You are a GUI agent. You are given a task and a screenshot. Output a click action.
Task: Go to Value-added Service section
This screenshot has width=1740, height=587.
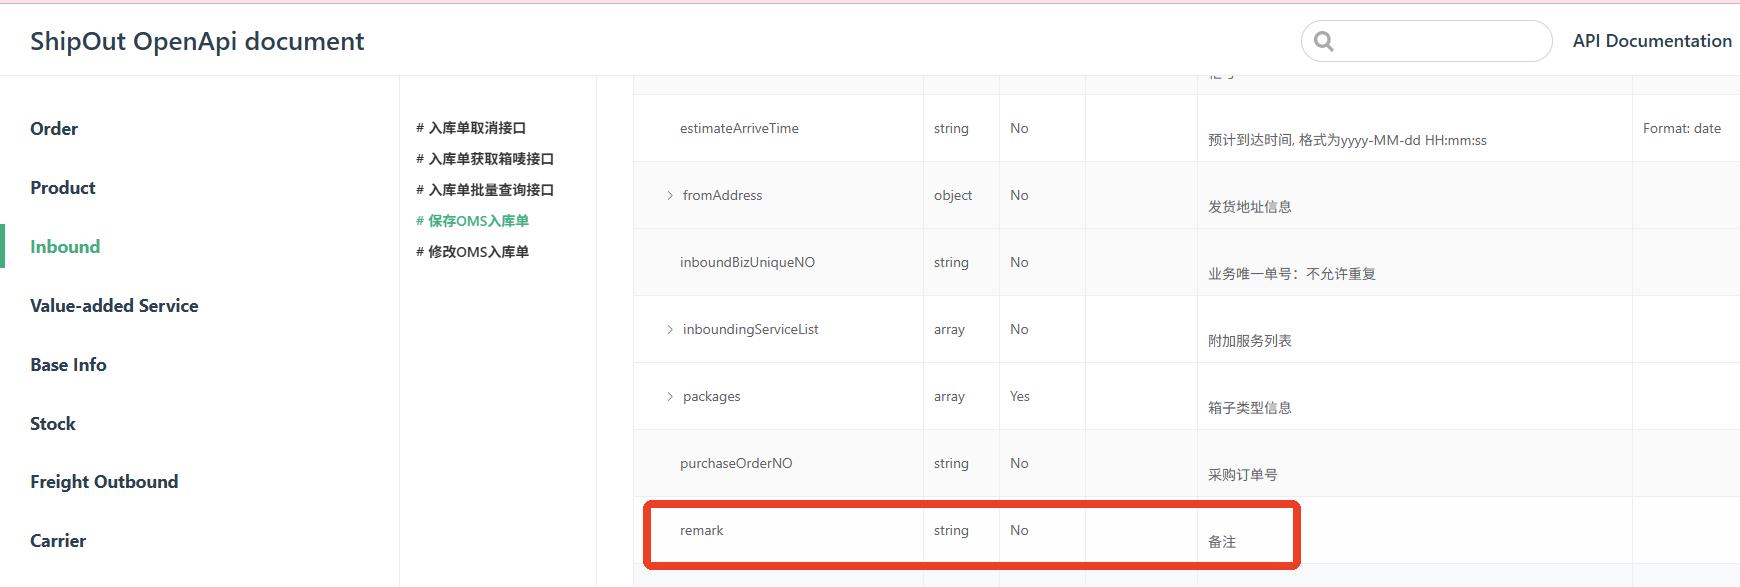114,306
